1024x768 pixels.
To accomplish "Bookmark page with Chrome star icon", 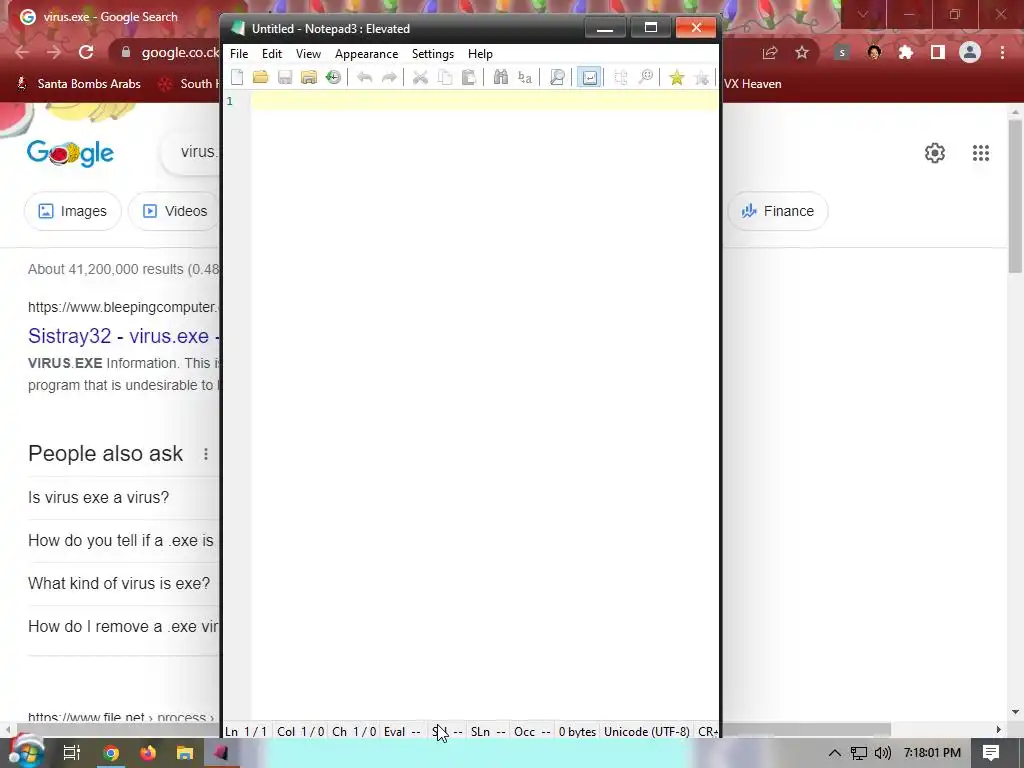I will click(x=802, y=53).
